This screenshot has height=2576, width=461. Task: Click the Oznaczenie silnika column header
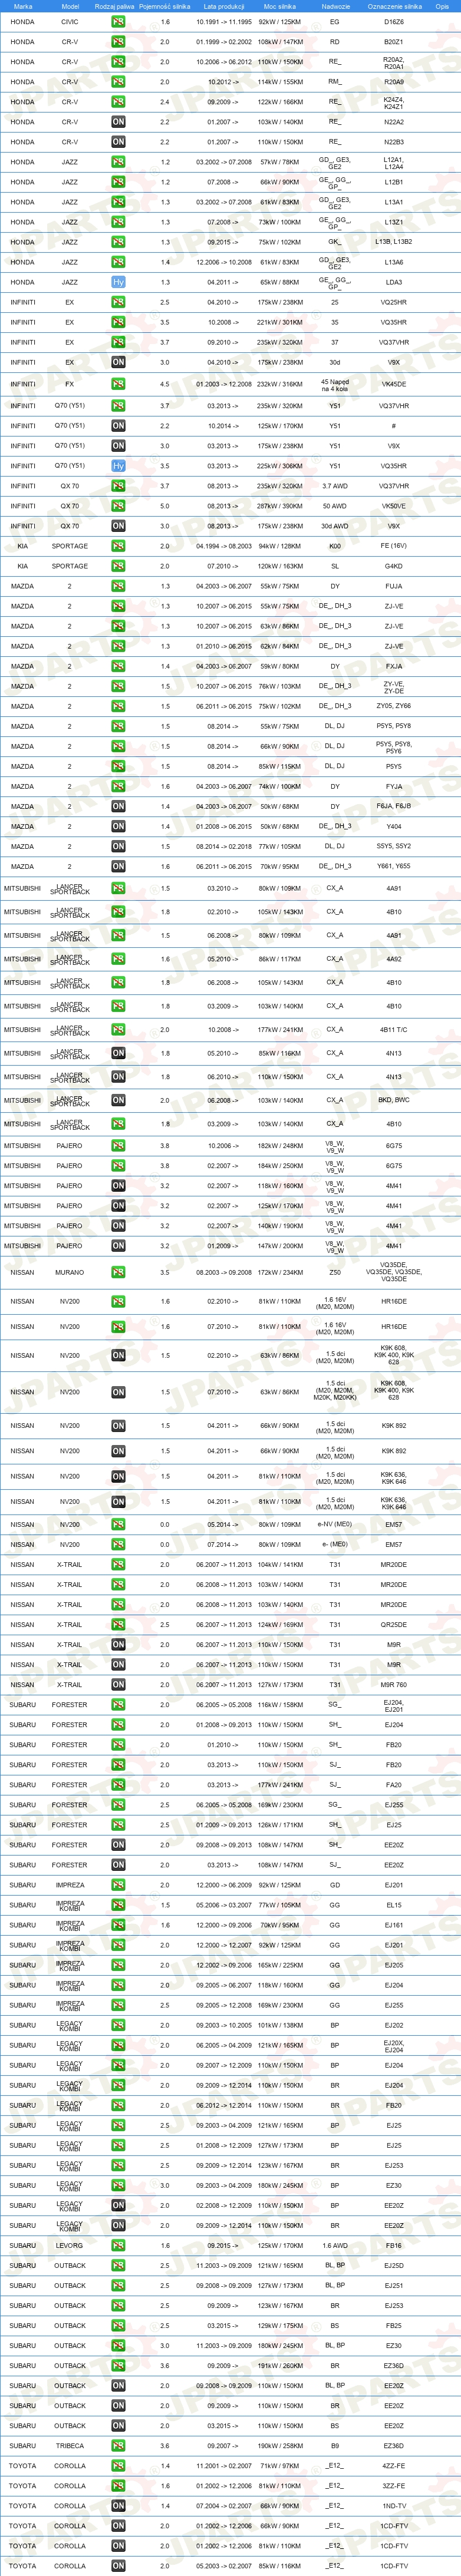tap(394, 6)
